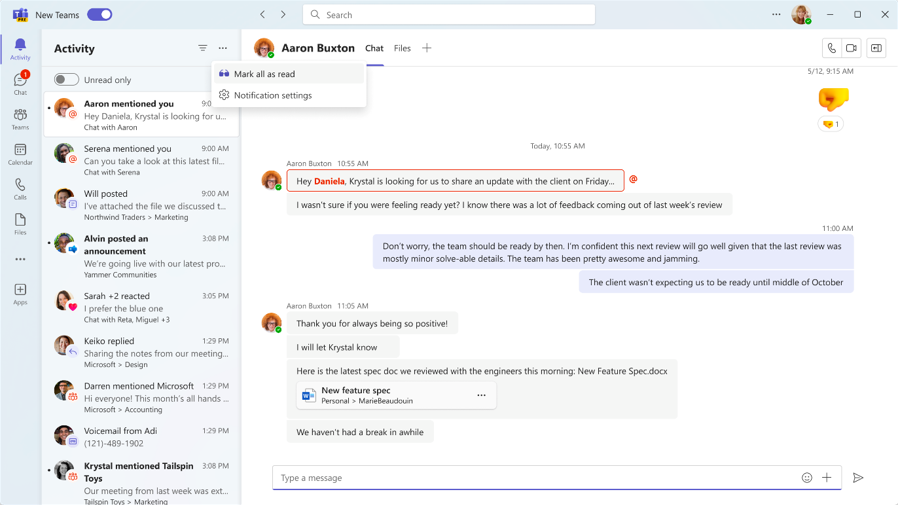Click the 'Don't worry, the team should be ready' message

[613, 252]
